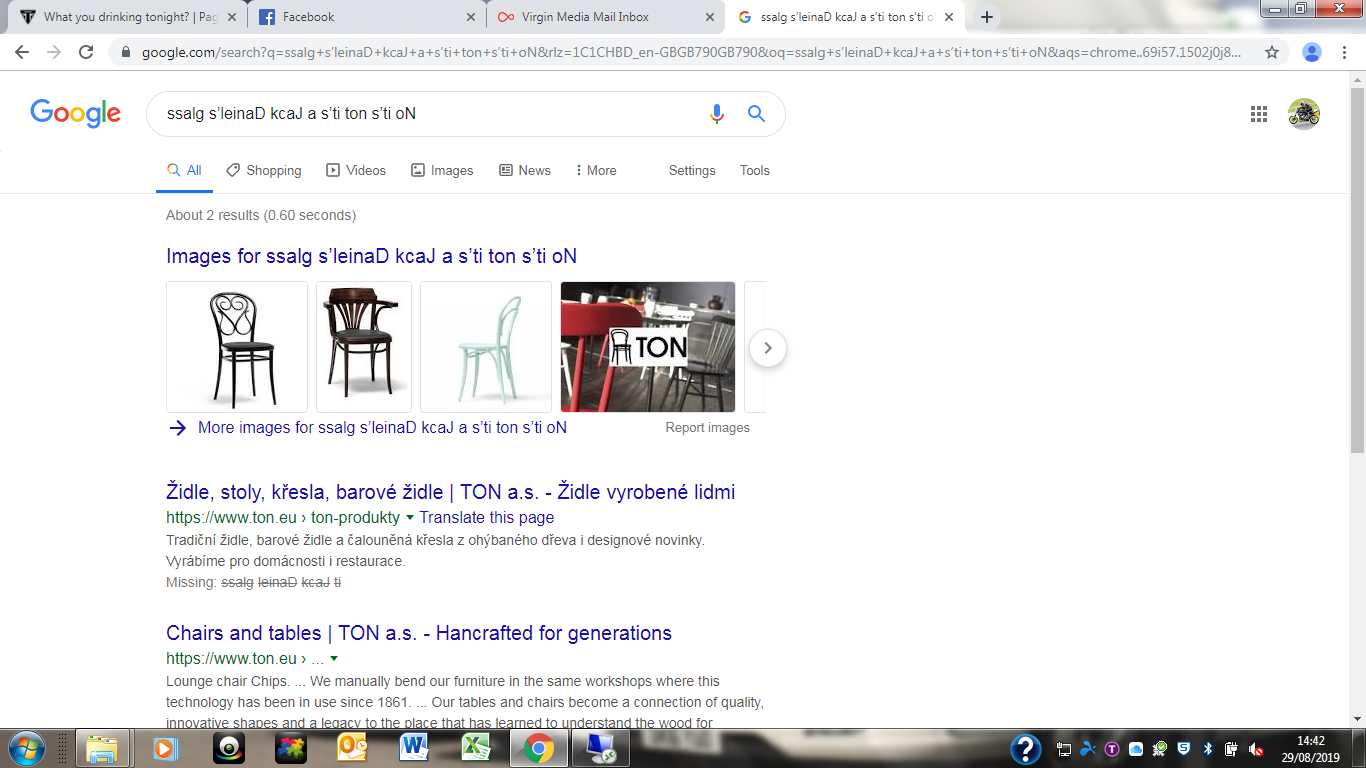Image resolution: width=1366 pixels, height=768 pixels.
Task: Click the Report images link
Action: pos(707,427)
